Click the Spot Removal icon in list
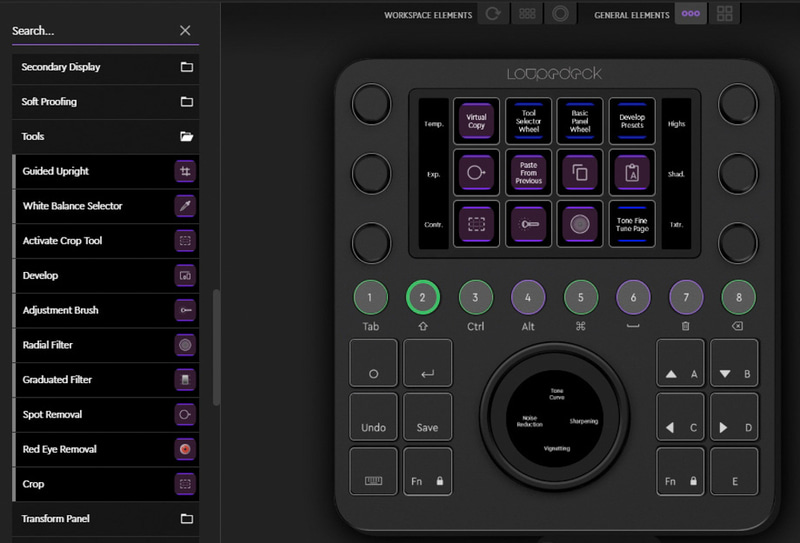This screenshot has height=543, width=800. (x=185, y=414)
